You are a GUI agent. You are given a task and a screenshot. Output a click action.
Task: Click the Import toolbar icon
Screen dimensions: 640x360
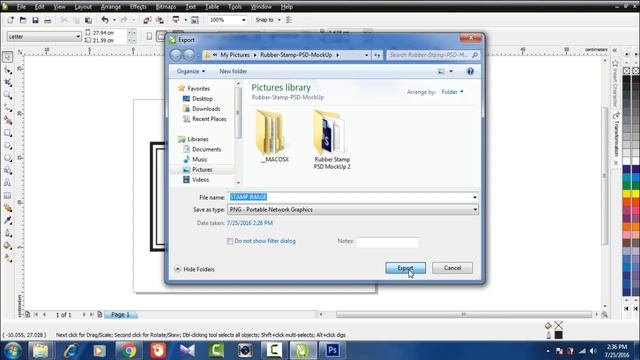click(x=147, y=20)
